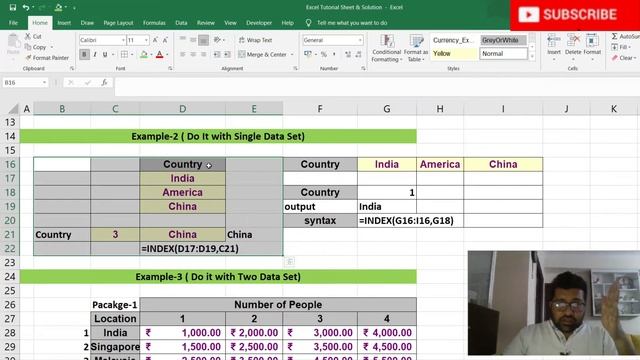Align text to the left
The height and width of the screenshot is (360, 640).
tap(182, 54)
